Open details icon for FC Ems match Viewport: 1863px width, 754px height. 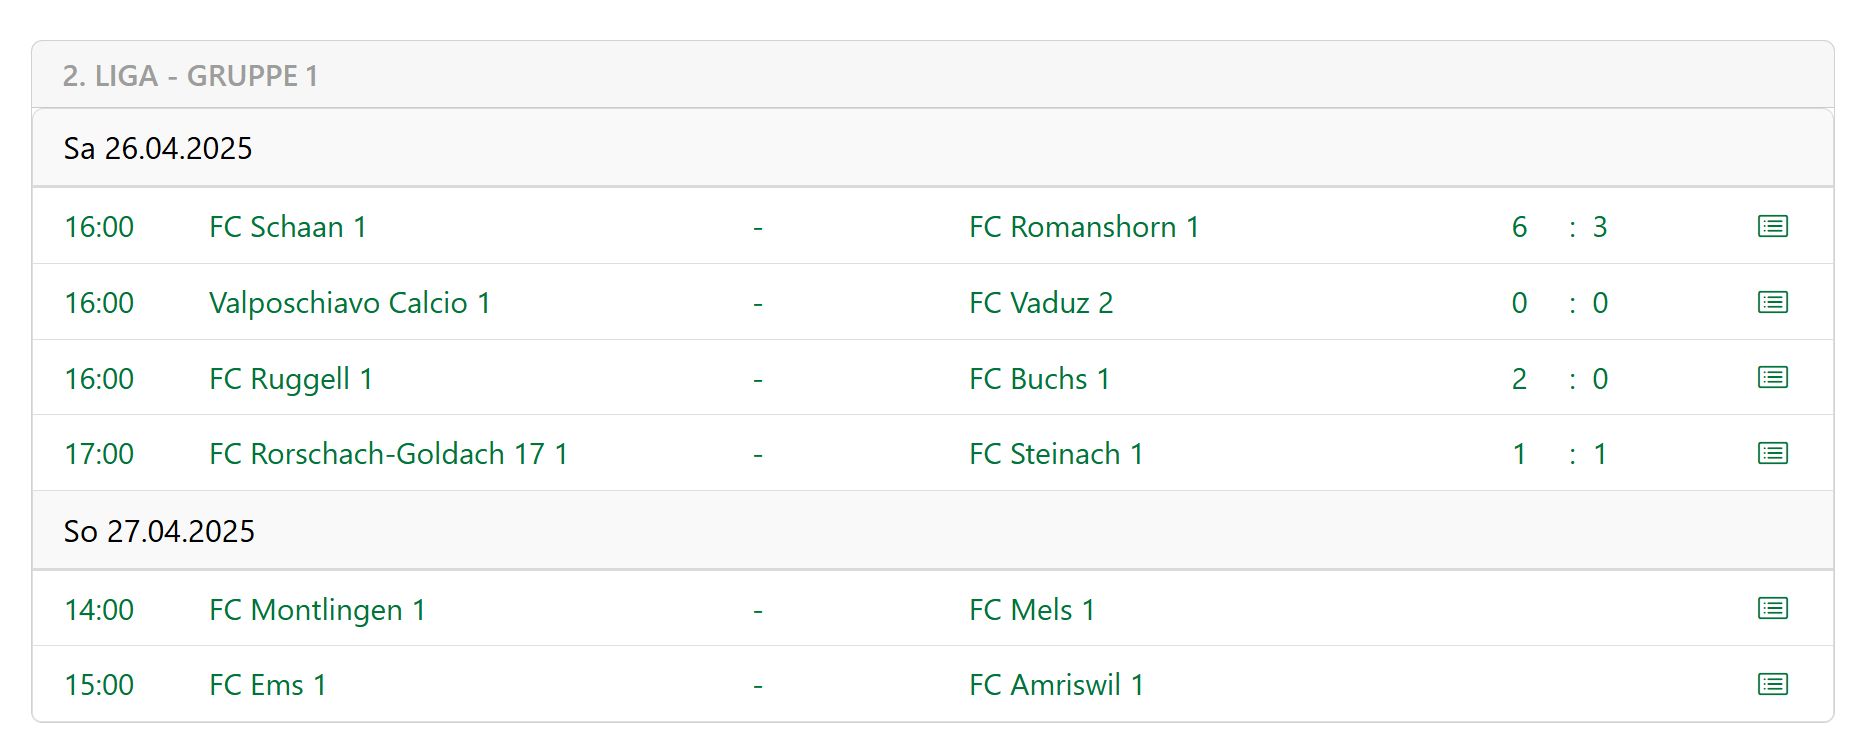coord(1772,685)
